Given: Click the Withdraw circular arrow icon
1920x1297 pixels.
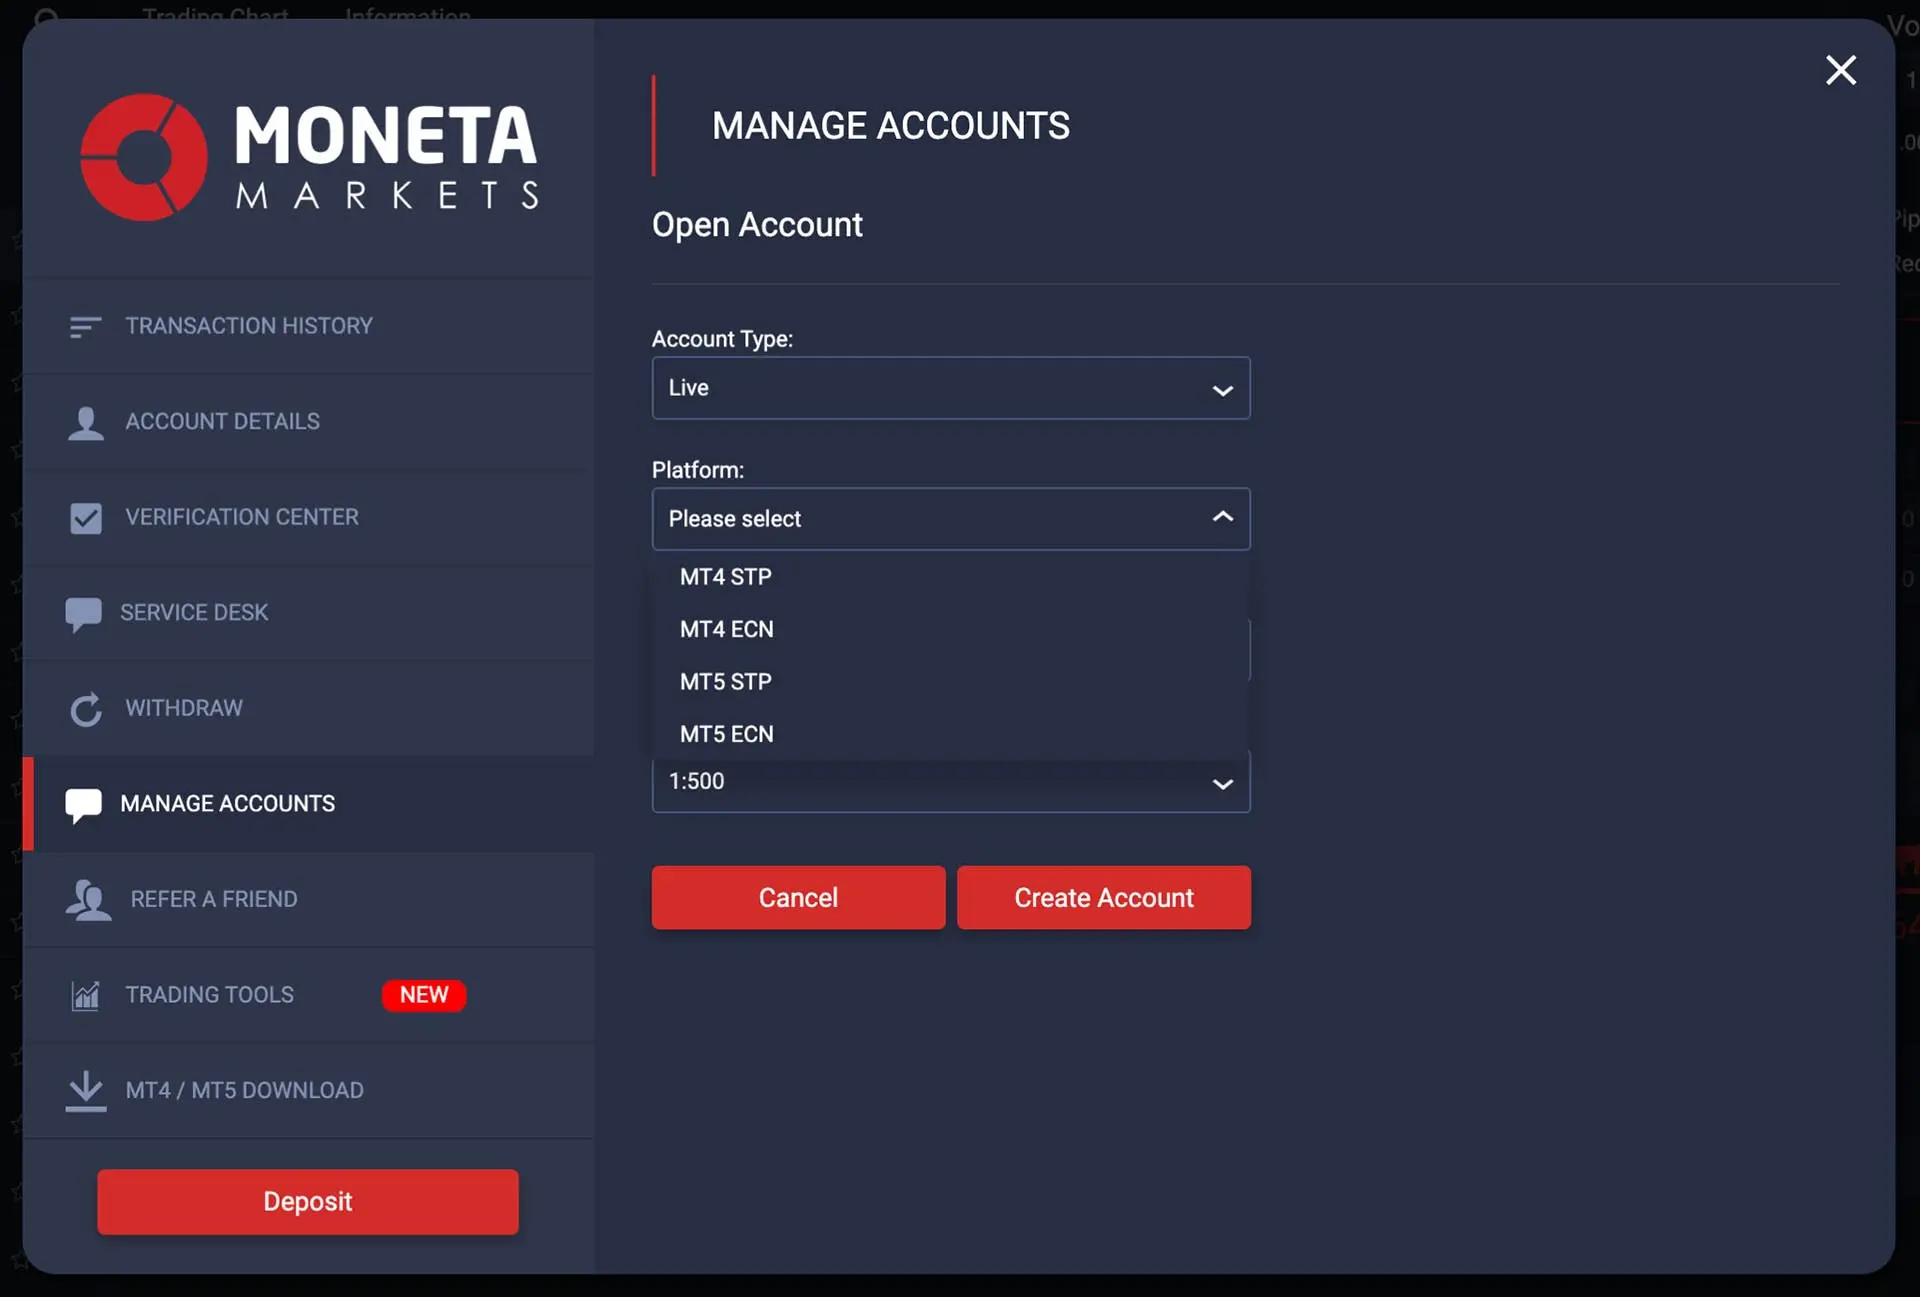Looking at the screenshot, I should [85, 709].
